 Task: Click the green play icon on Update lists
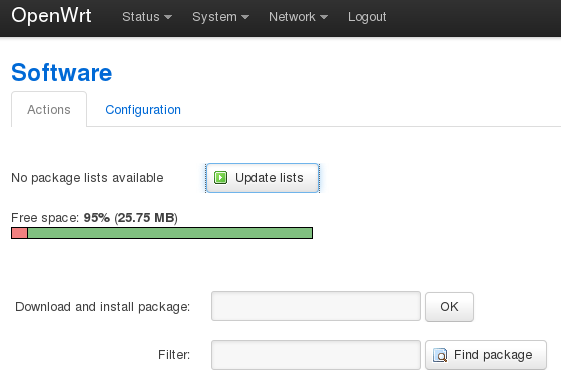220,177
